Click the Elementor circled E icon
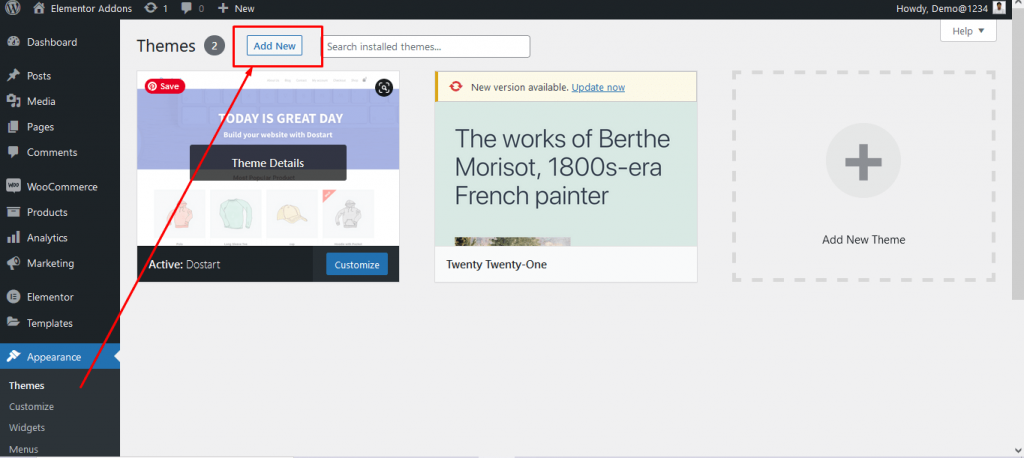The width and height of the screenshot is (1024, 458). click(13, 297)
